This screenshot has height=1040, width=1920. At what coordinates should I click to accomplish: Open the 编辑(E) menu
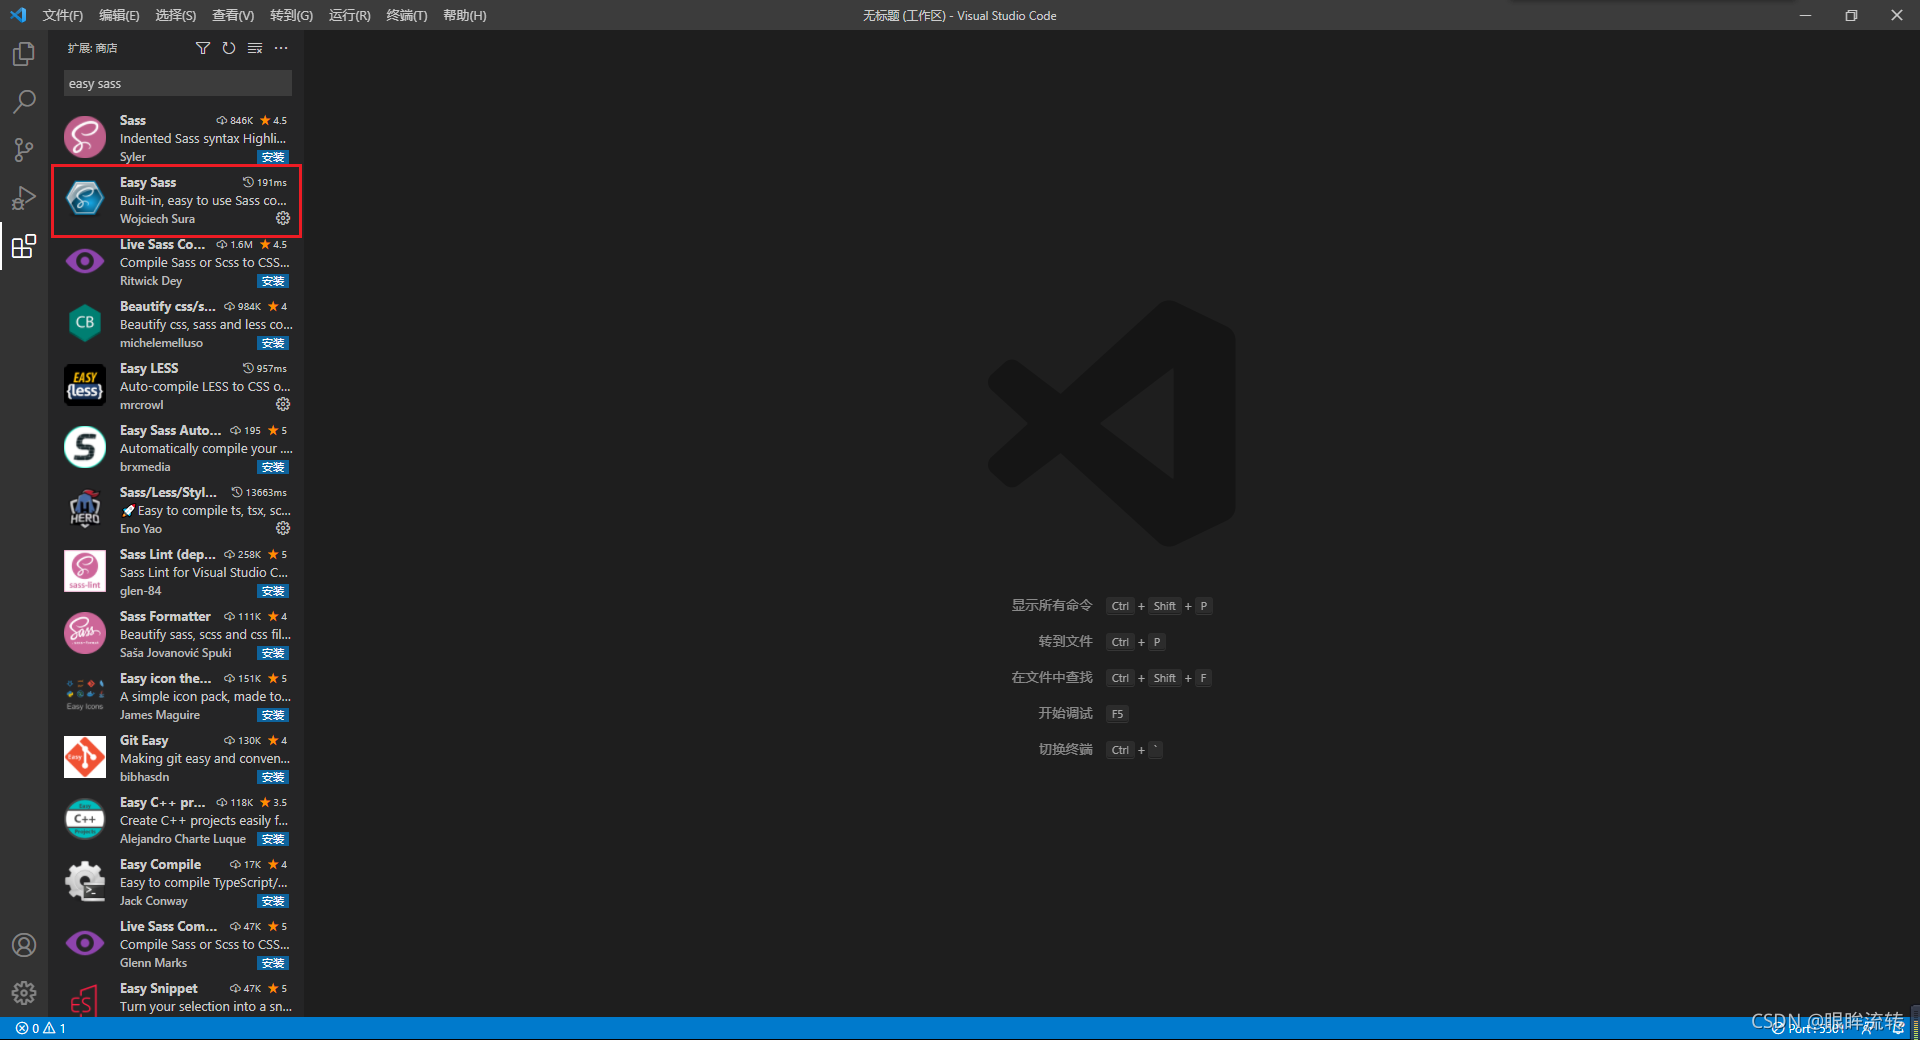[x=119, y=15]
